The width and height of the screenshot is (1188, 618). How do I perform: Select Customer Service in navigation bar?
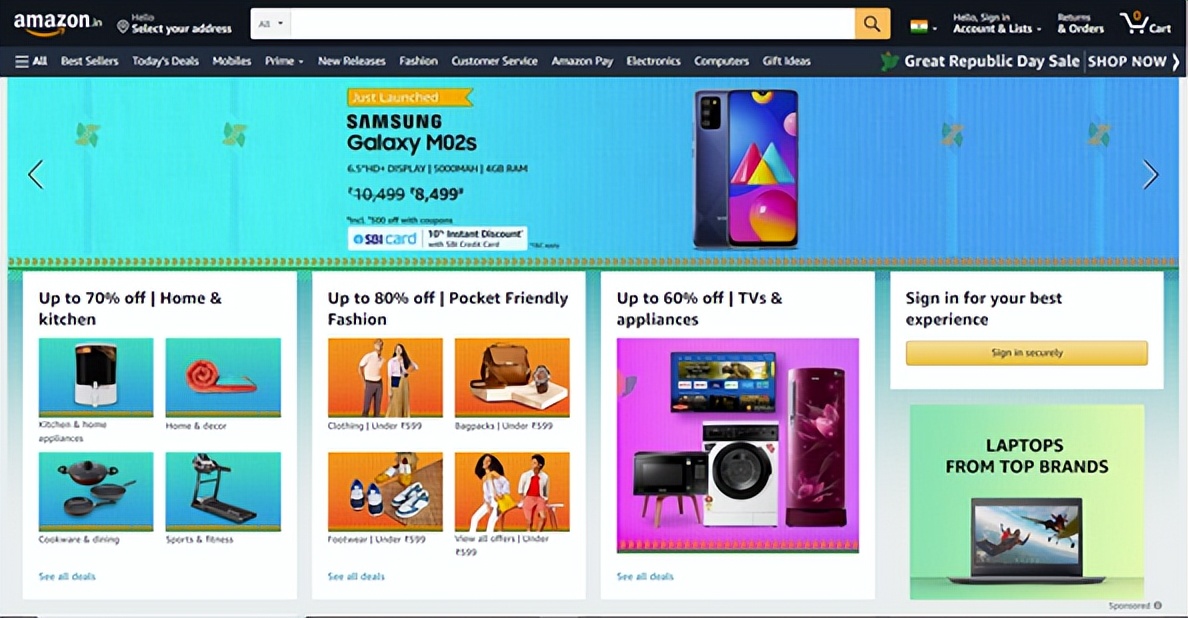(494, 61)
